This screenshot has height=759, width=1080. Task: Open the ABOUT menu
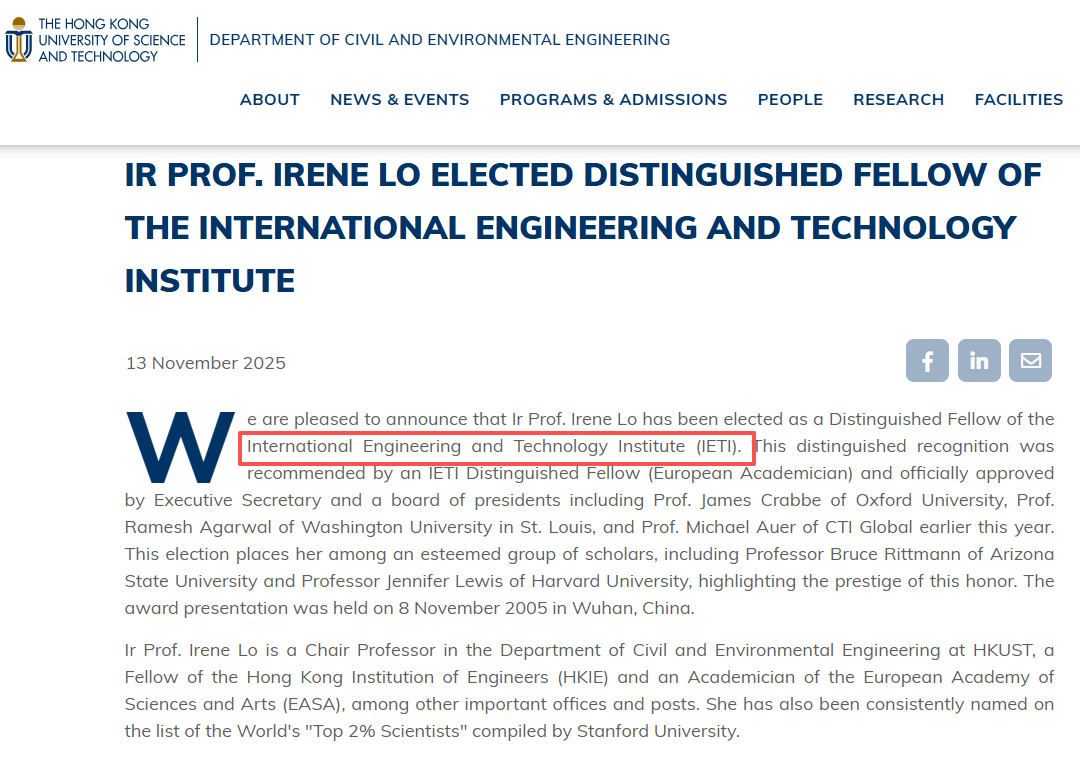(x=270, y=100)
